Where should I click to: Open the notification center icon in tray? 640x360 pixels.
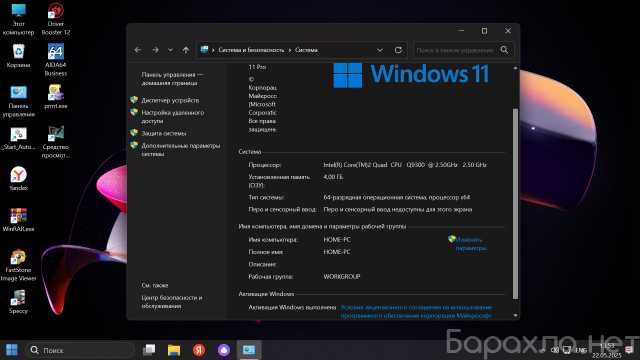629,350
